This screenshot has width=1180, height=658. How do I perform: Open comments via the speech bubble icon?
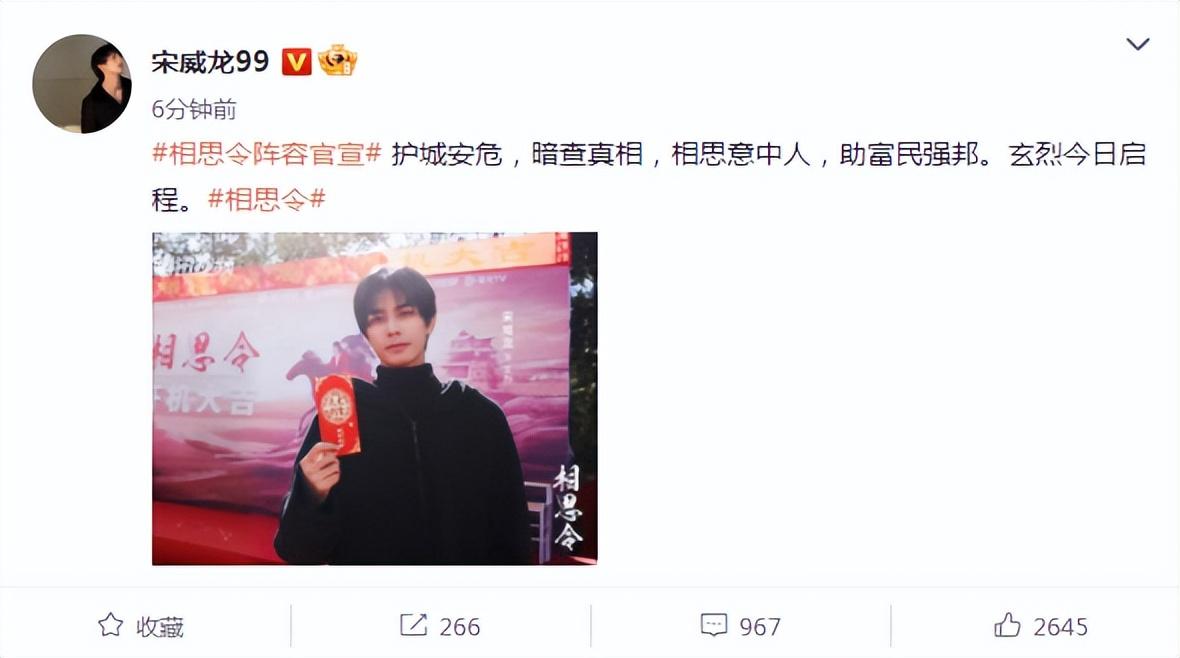(x=713, y=625)
